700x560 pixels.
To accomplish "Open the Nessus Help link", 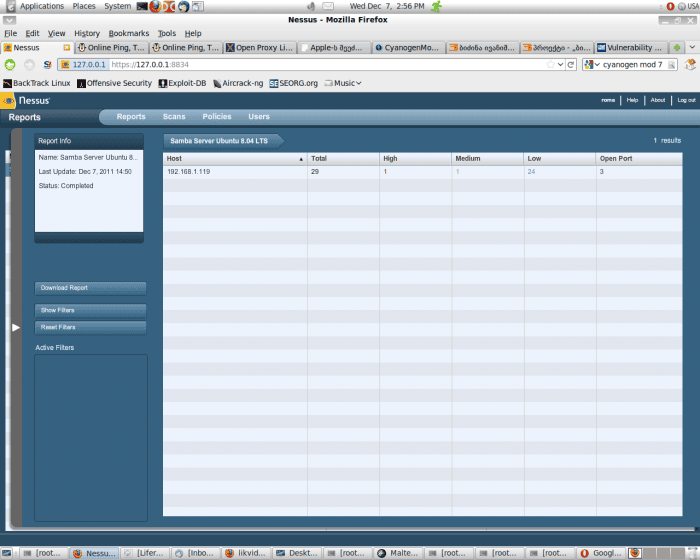I will pos(632,100).
